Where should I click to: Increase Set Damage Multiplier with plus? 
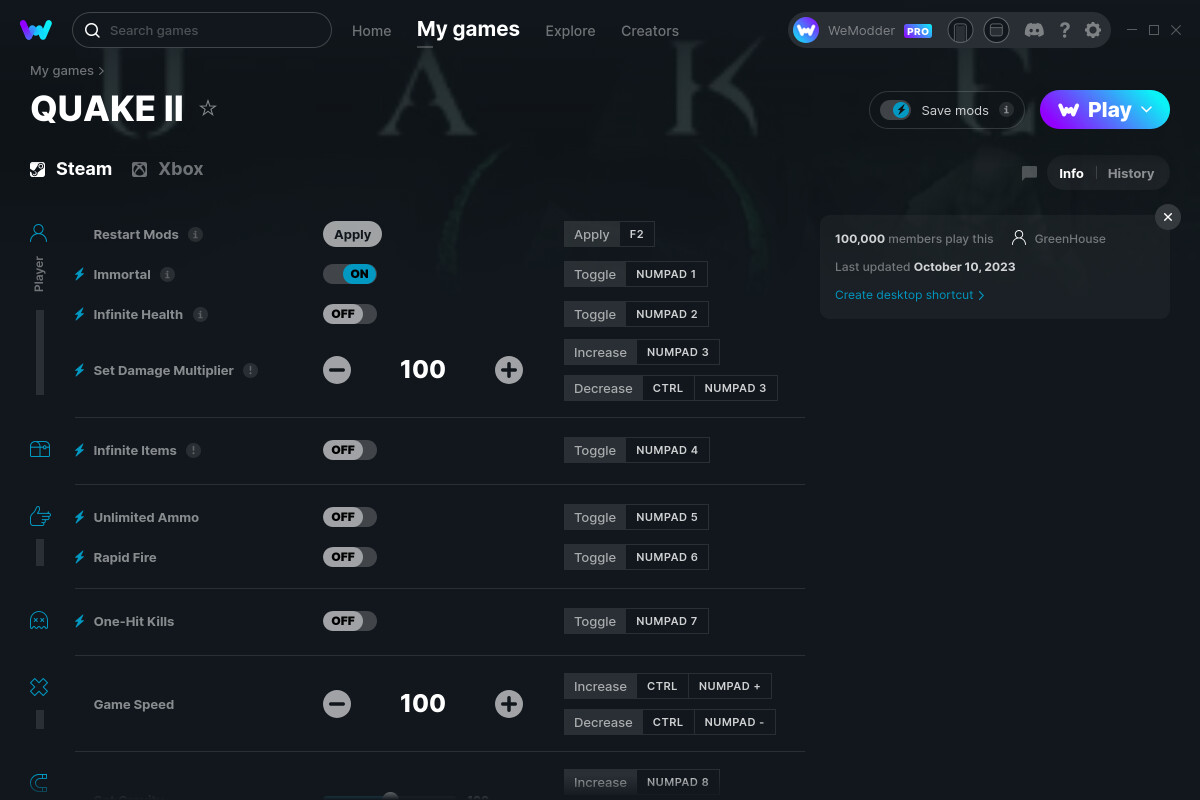click(509, 370)
